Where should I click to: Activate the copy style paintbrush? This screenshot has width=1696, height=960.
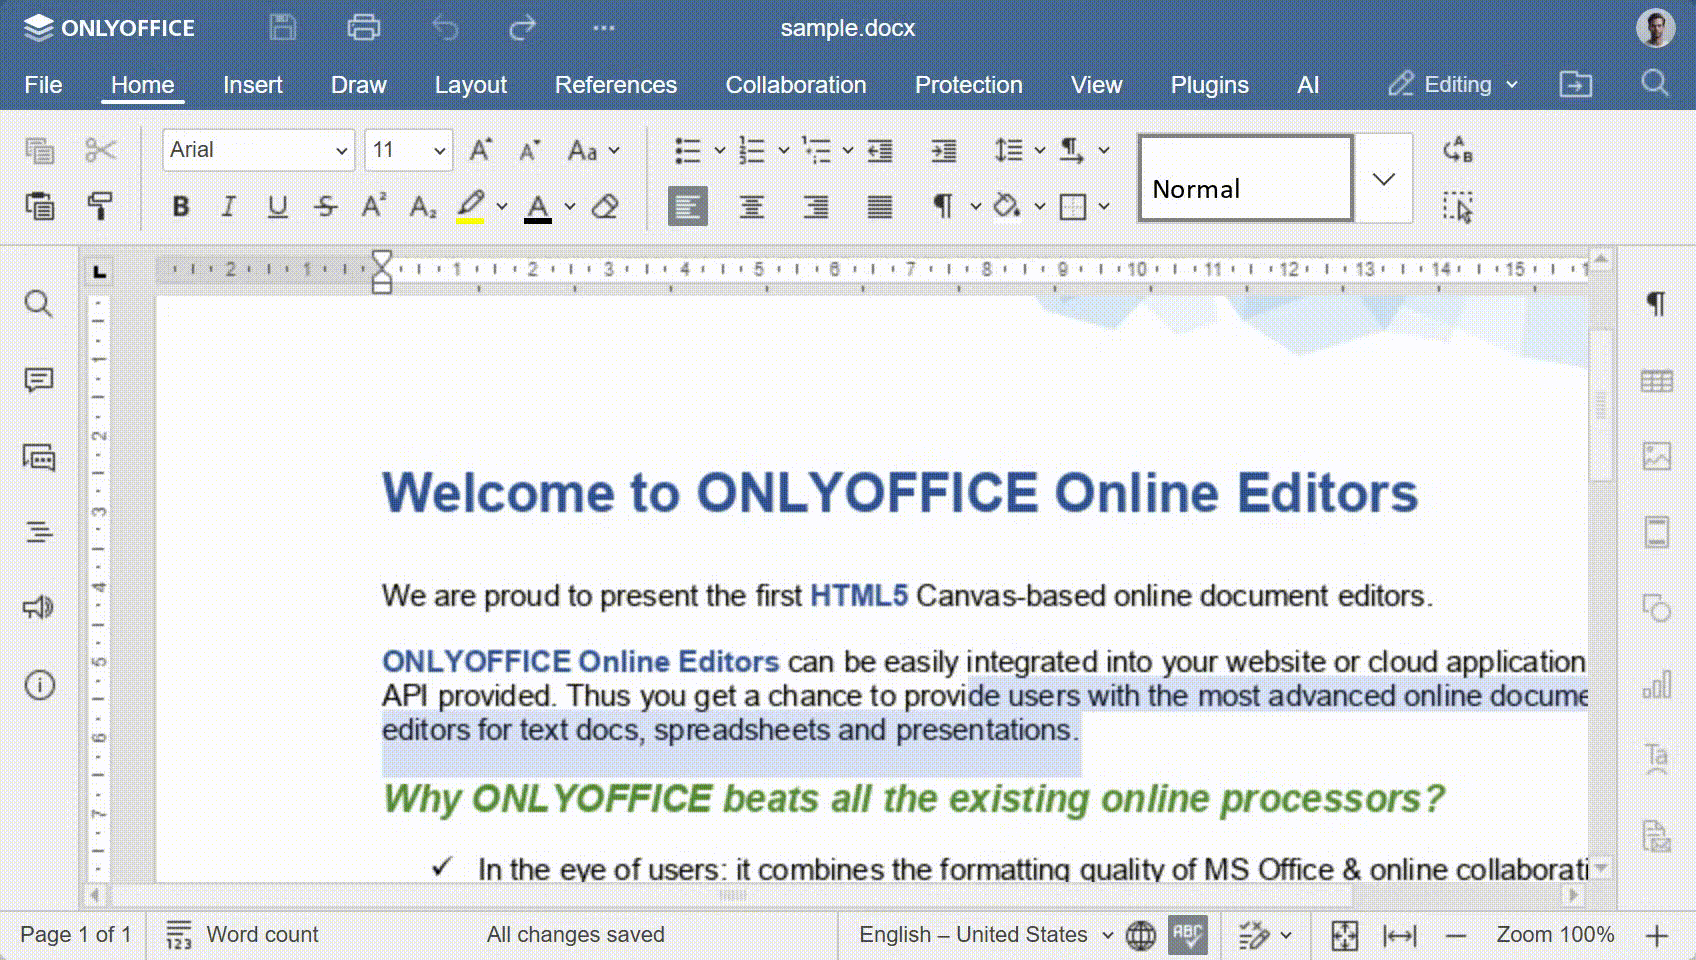click(100, 206)
